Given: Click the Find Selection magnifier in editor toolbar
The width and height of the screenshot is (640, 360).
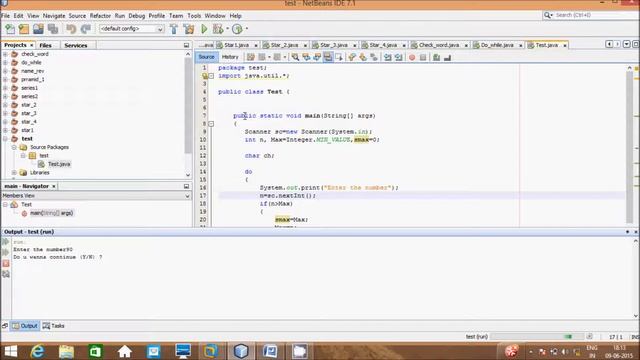Looking at the screenshot, I should (x=295, y=58).
